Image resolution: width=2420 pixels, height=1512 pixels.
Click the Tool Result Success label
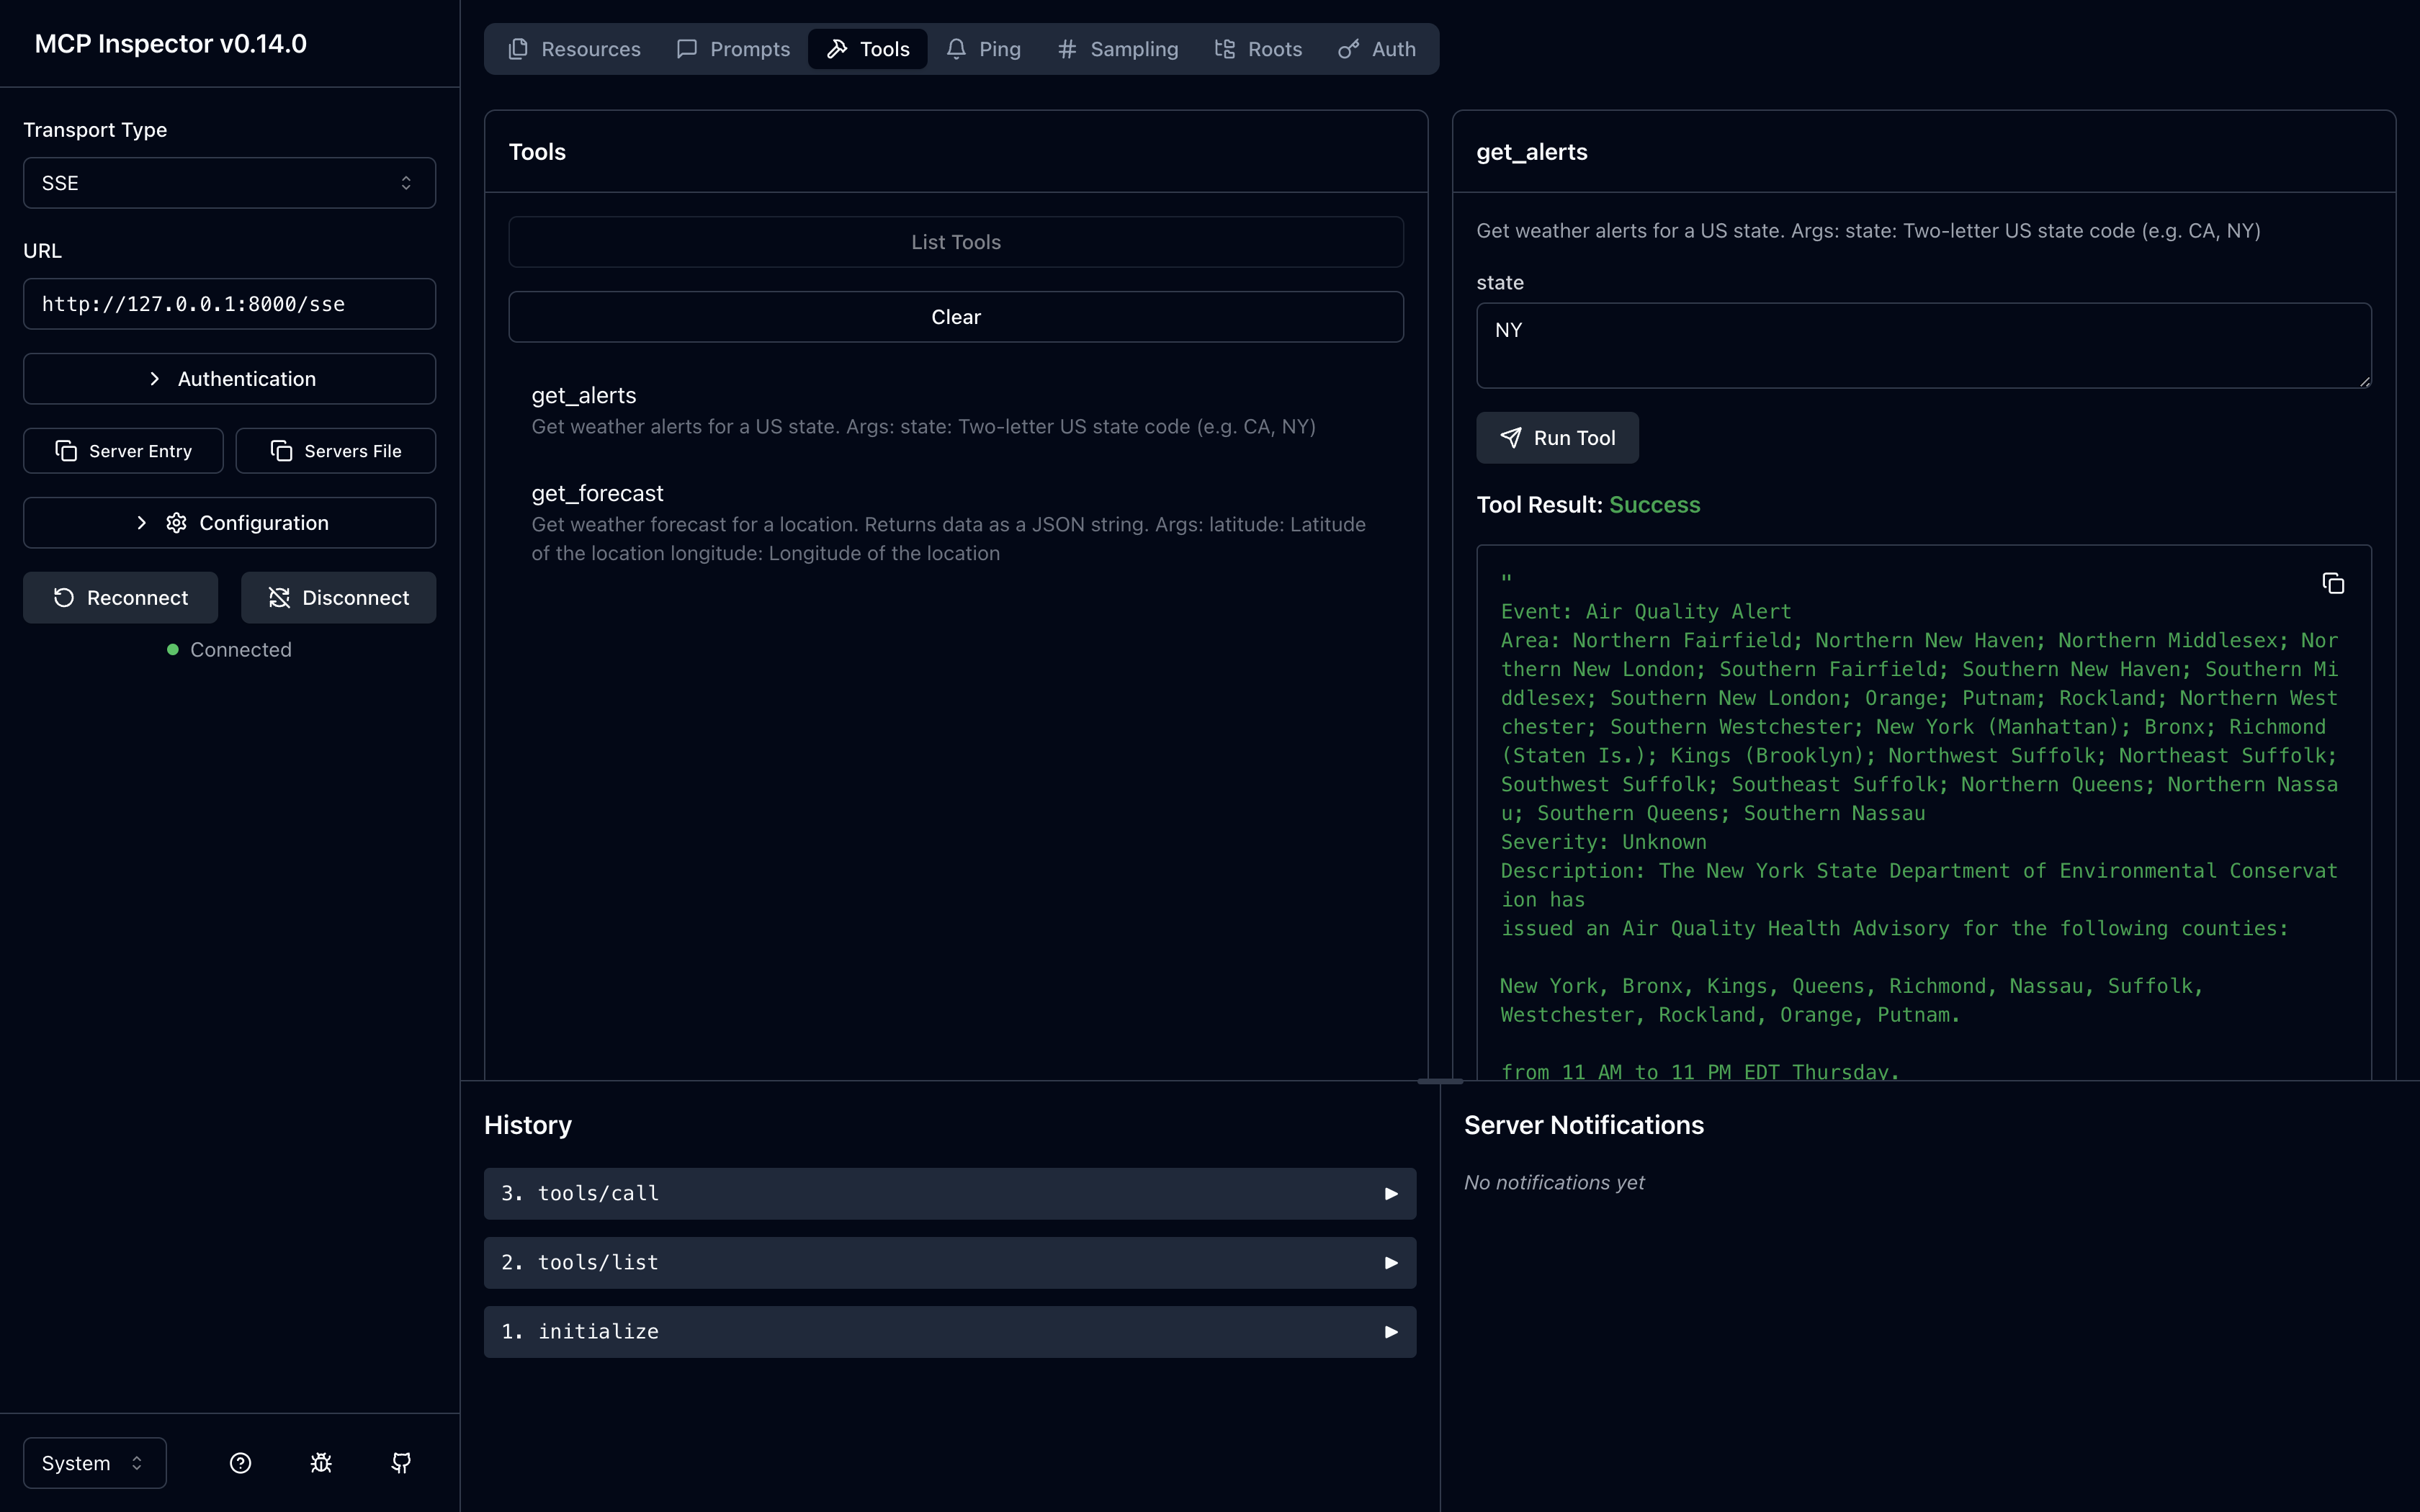(1588, 505)
